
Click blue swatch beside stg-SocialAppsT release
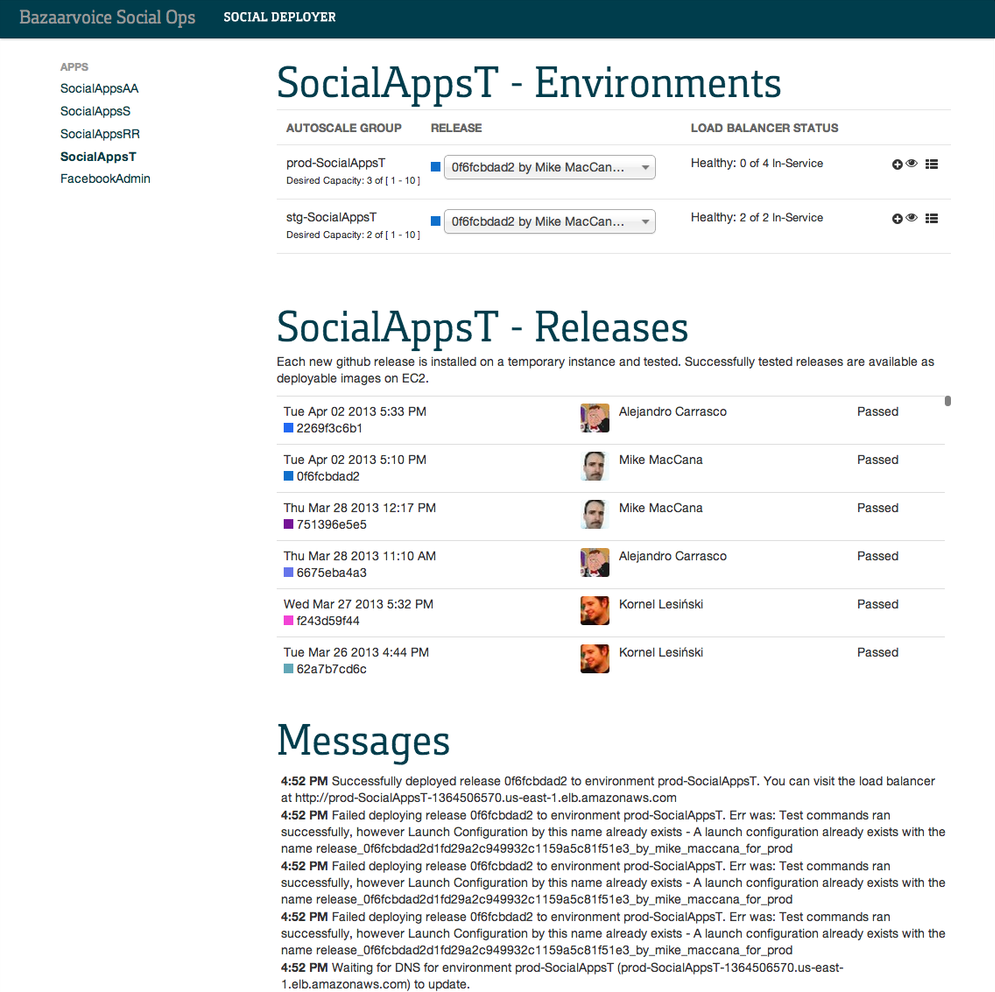(435, 221)
